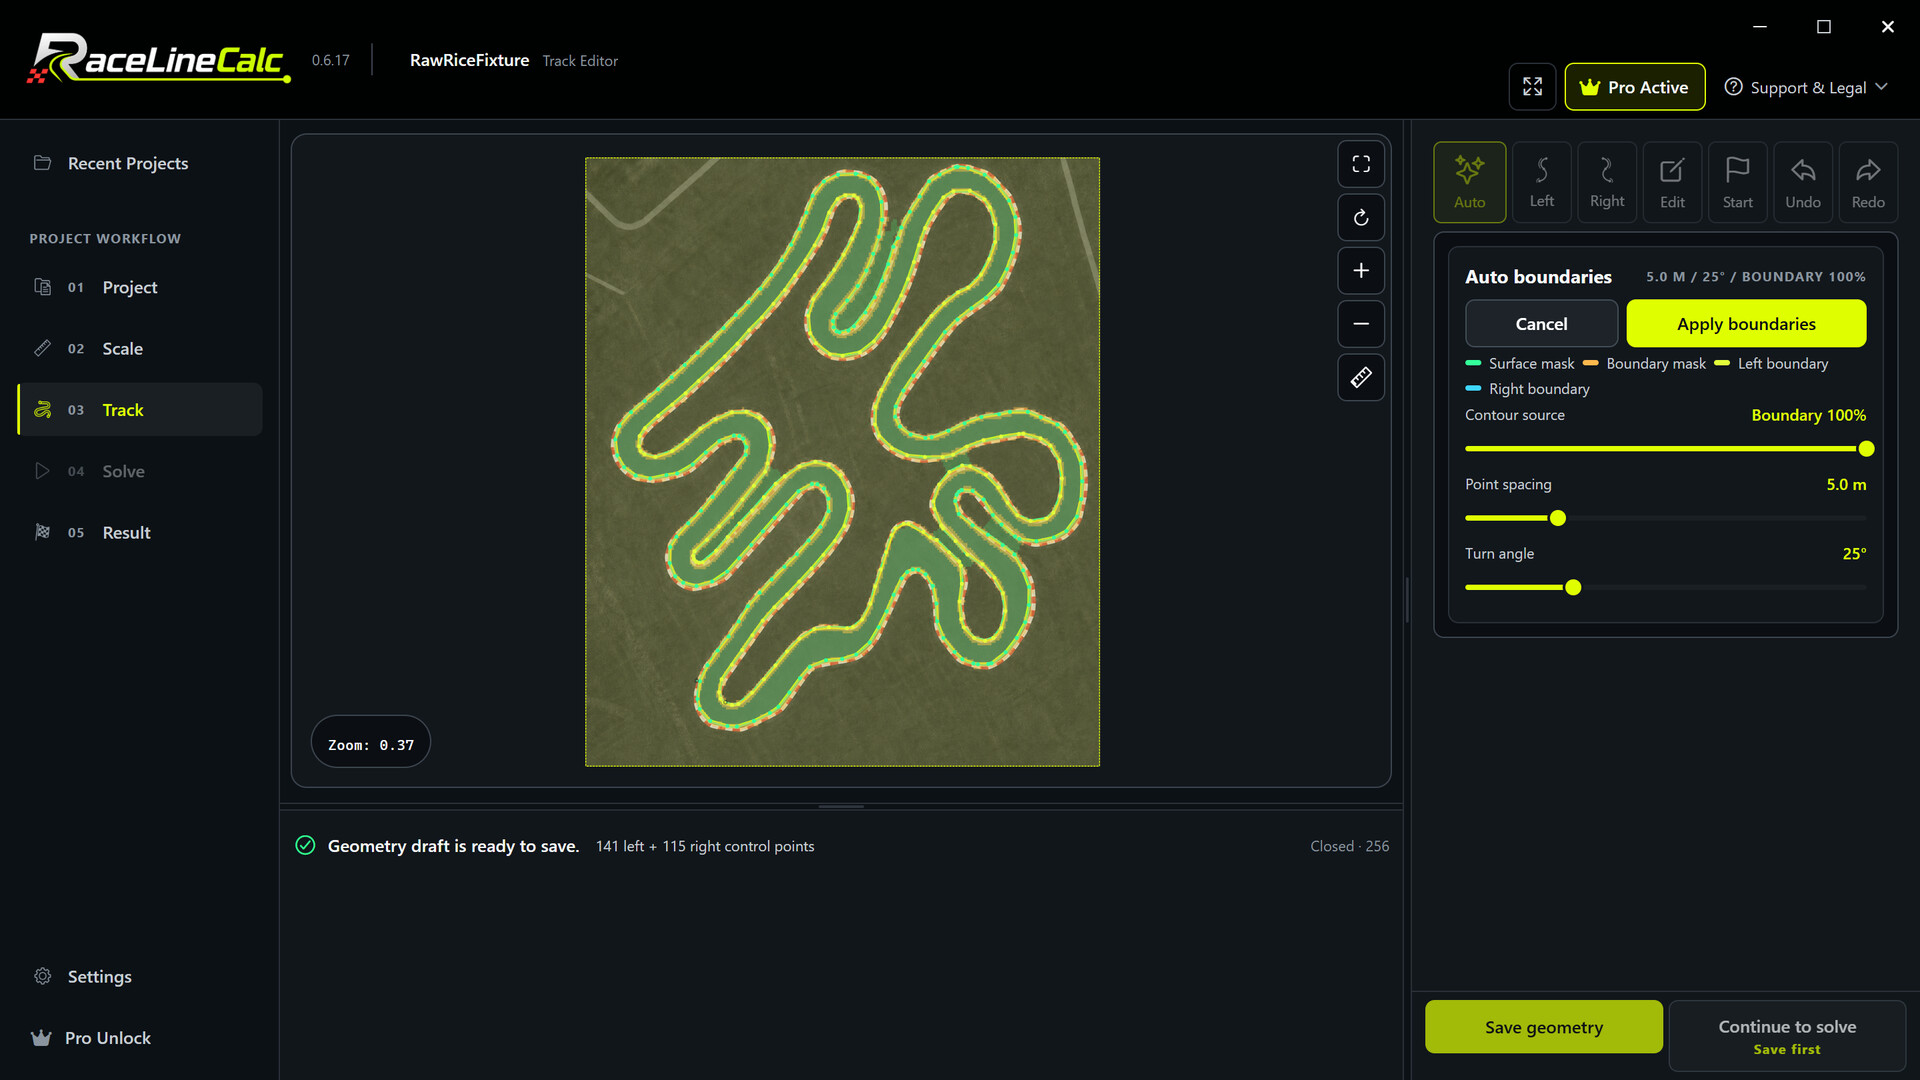This screenshot has width=1920, height=1080.
Task: Open the 05 Result workflow step
Action: click(x=140, y=532)
